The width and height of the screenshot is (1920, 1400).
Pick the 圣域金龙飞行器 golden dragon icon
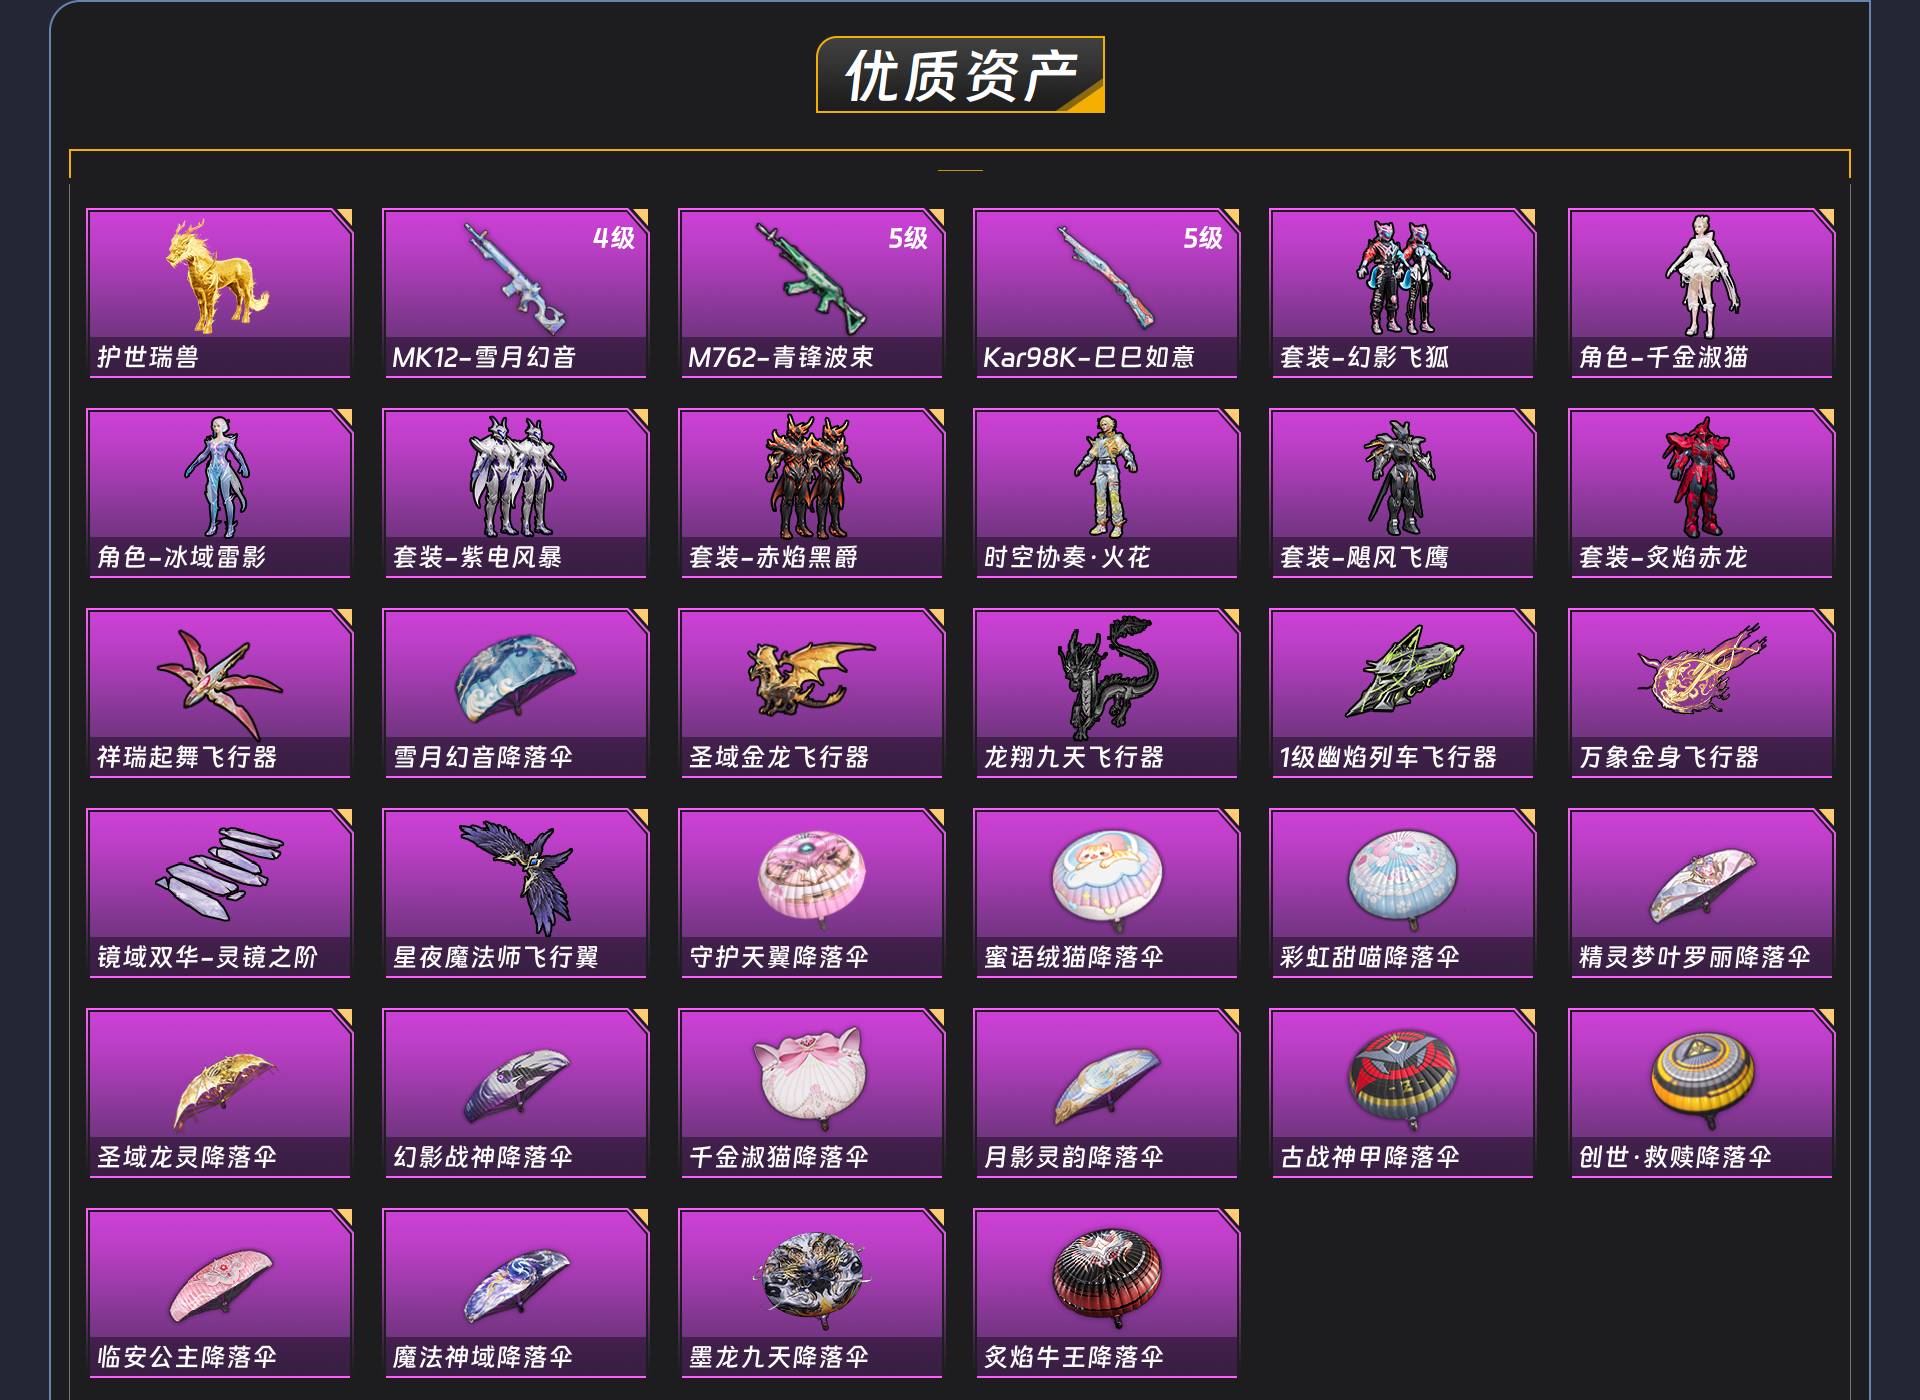(x=810, y=677)
